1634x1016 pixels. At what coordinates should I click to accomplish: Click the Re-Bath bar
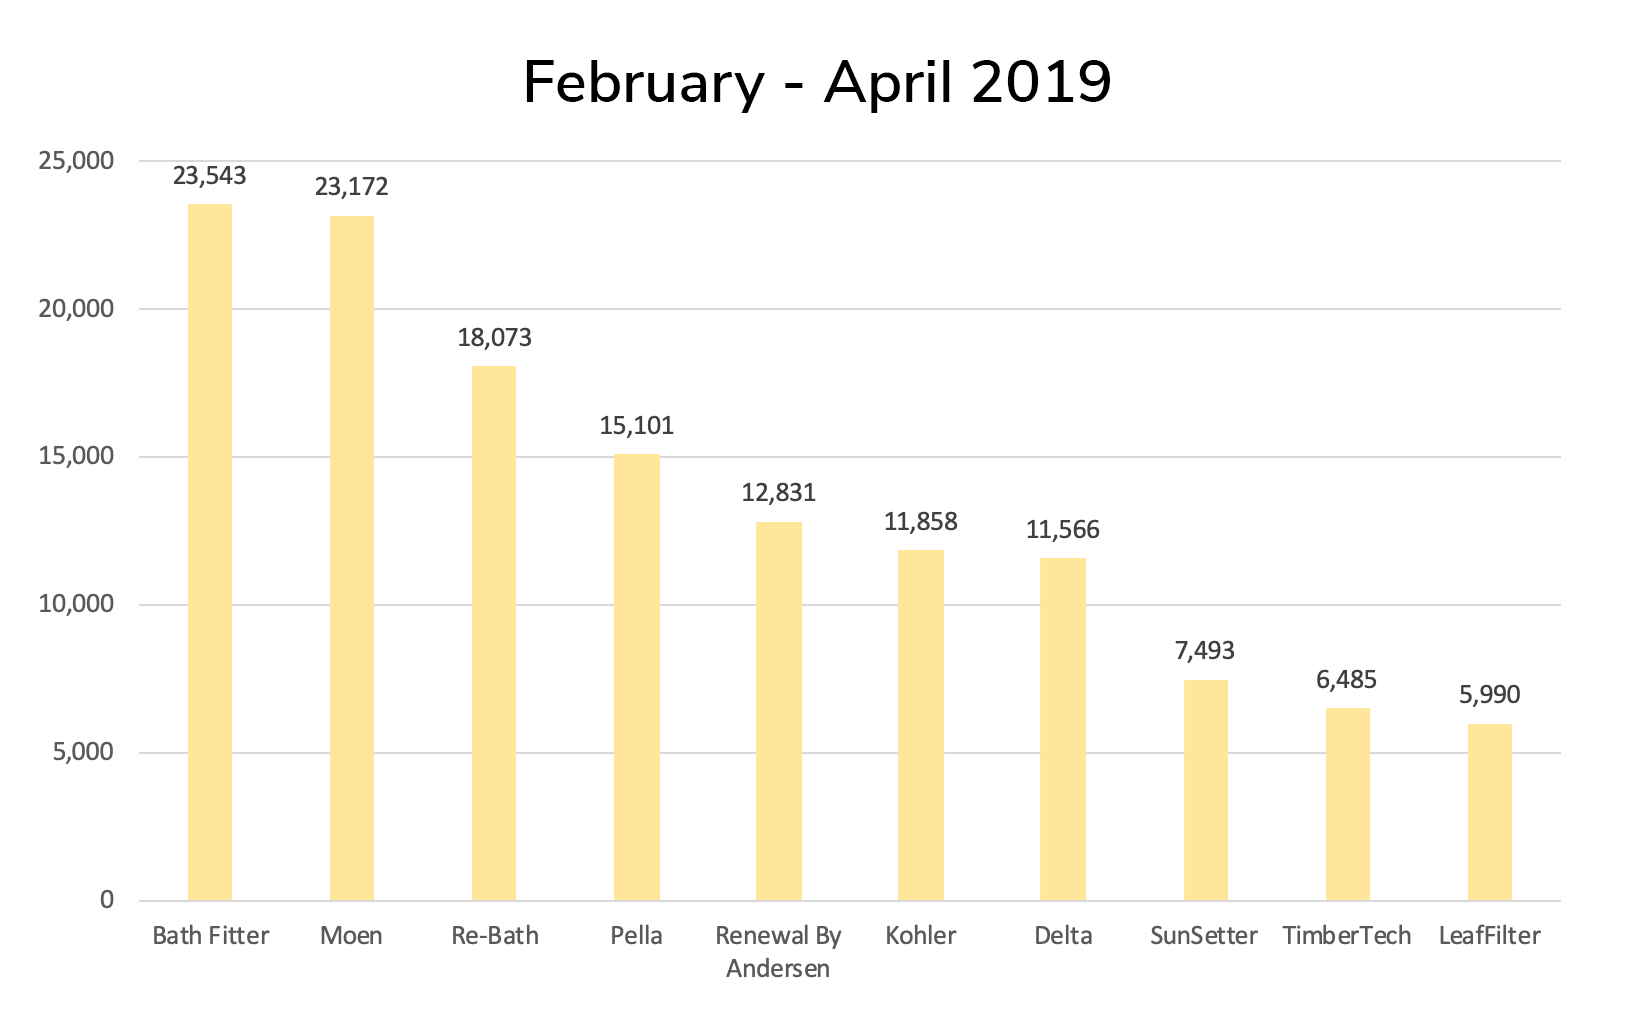click(494, 633)
